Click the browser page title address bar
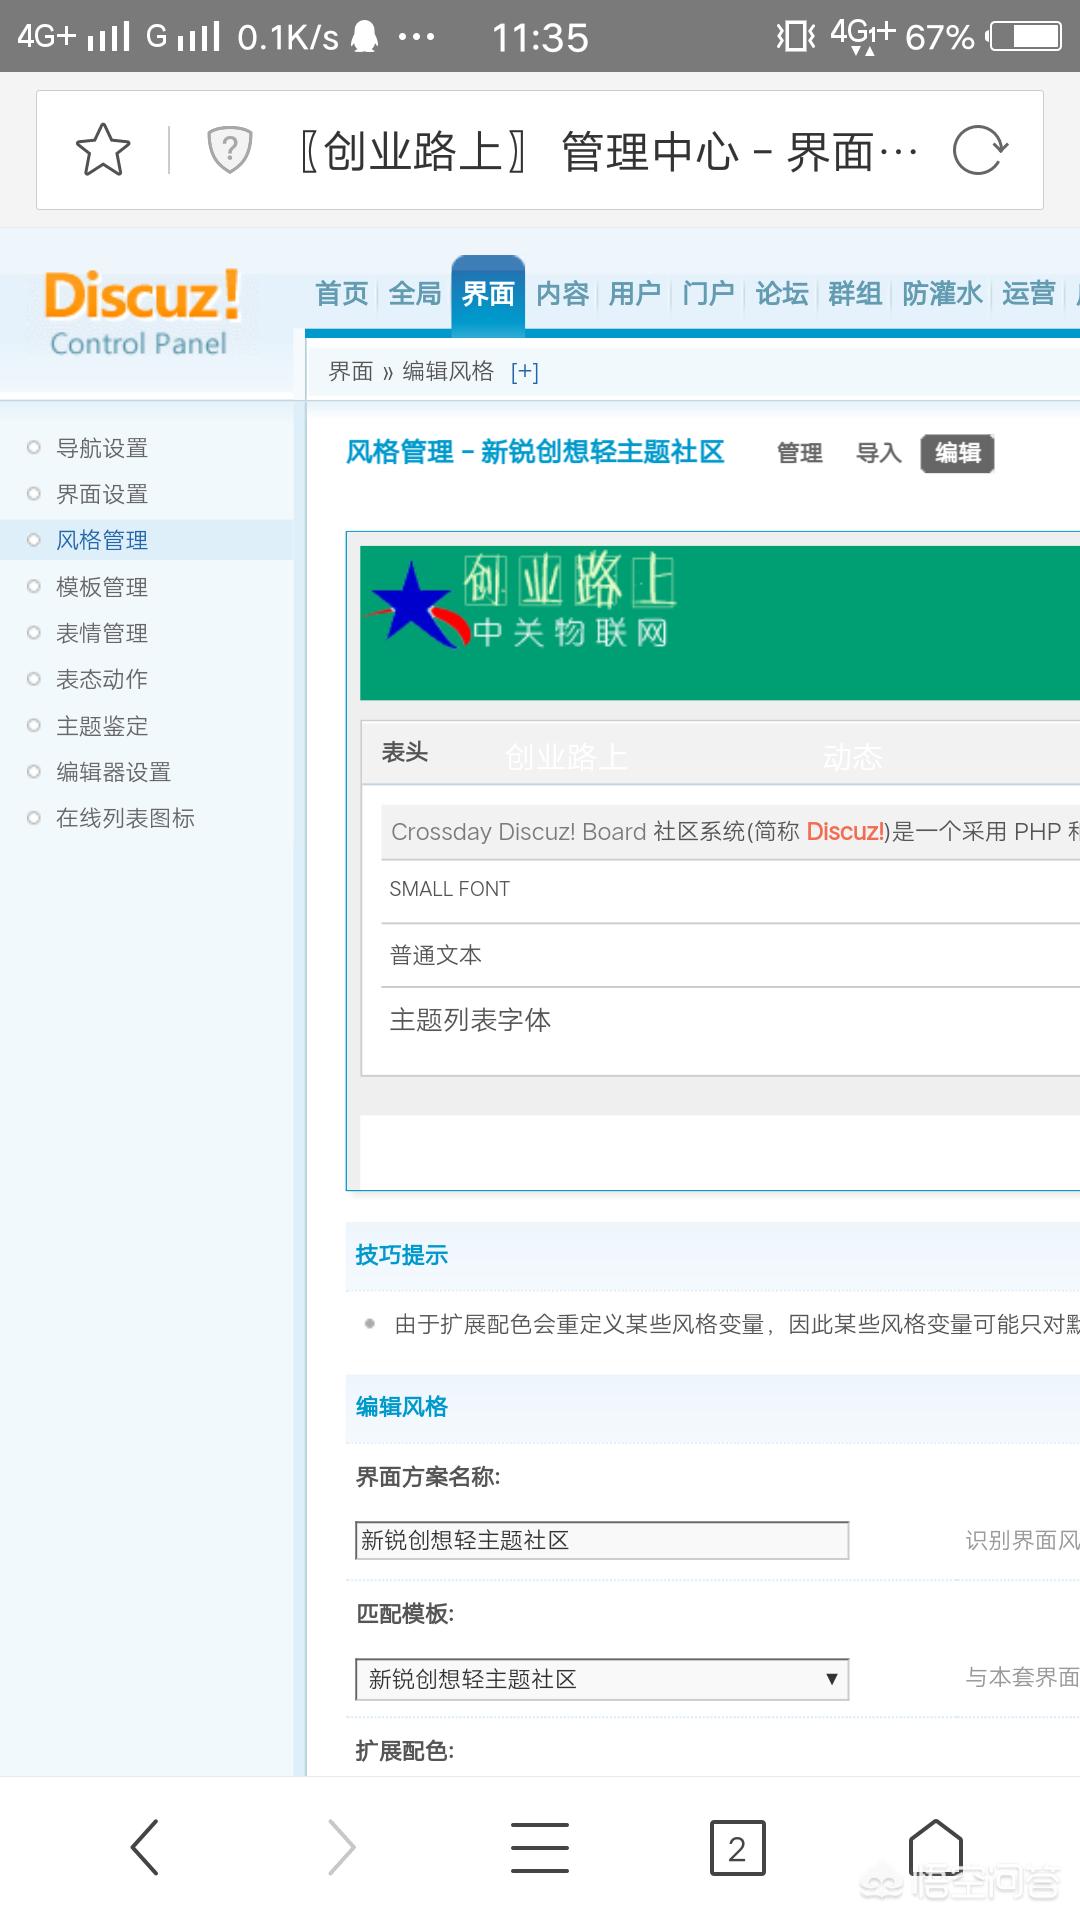 pyautogui.click(x=610, y=151)
